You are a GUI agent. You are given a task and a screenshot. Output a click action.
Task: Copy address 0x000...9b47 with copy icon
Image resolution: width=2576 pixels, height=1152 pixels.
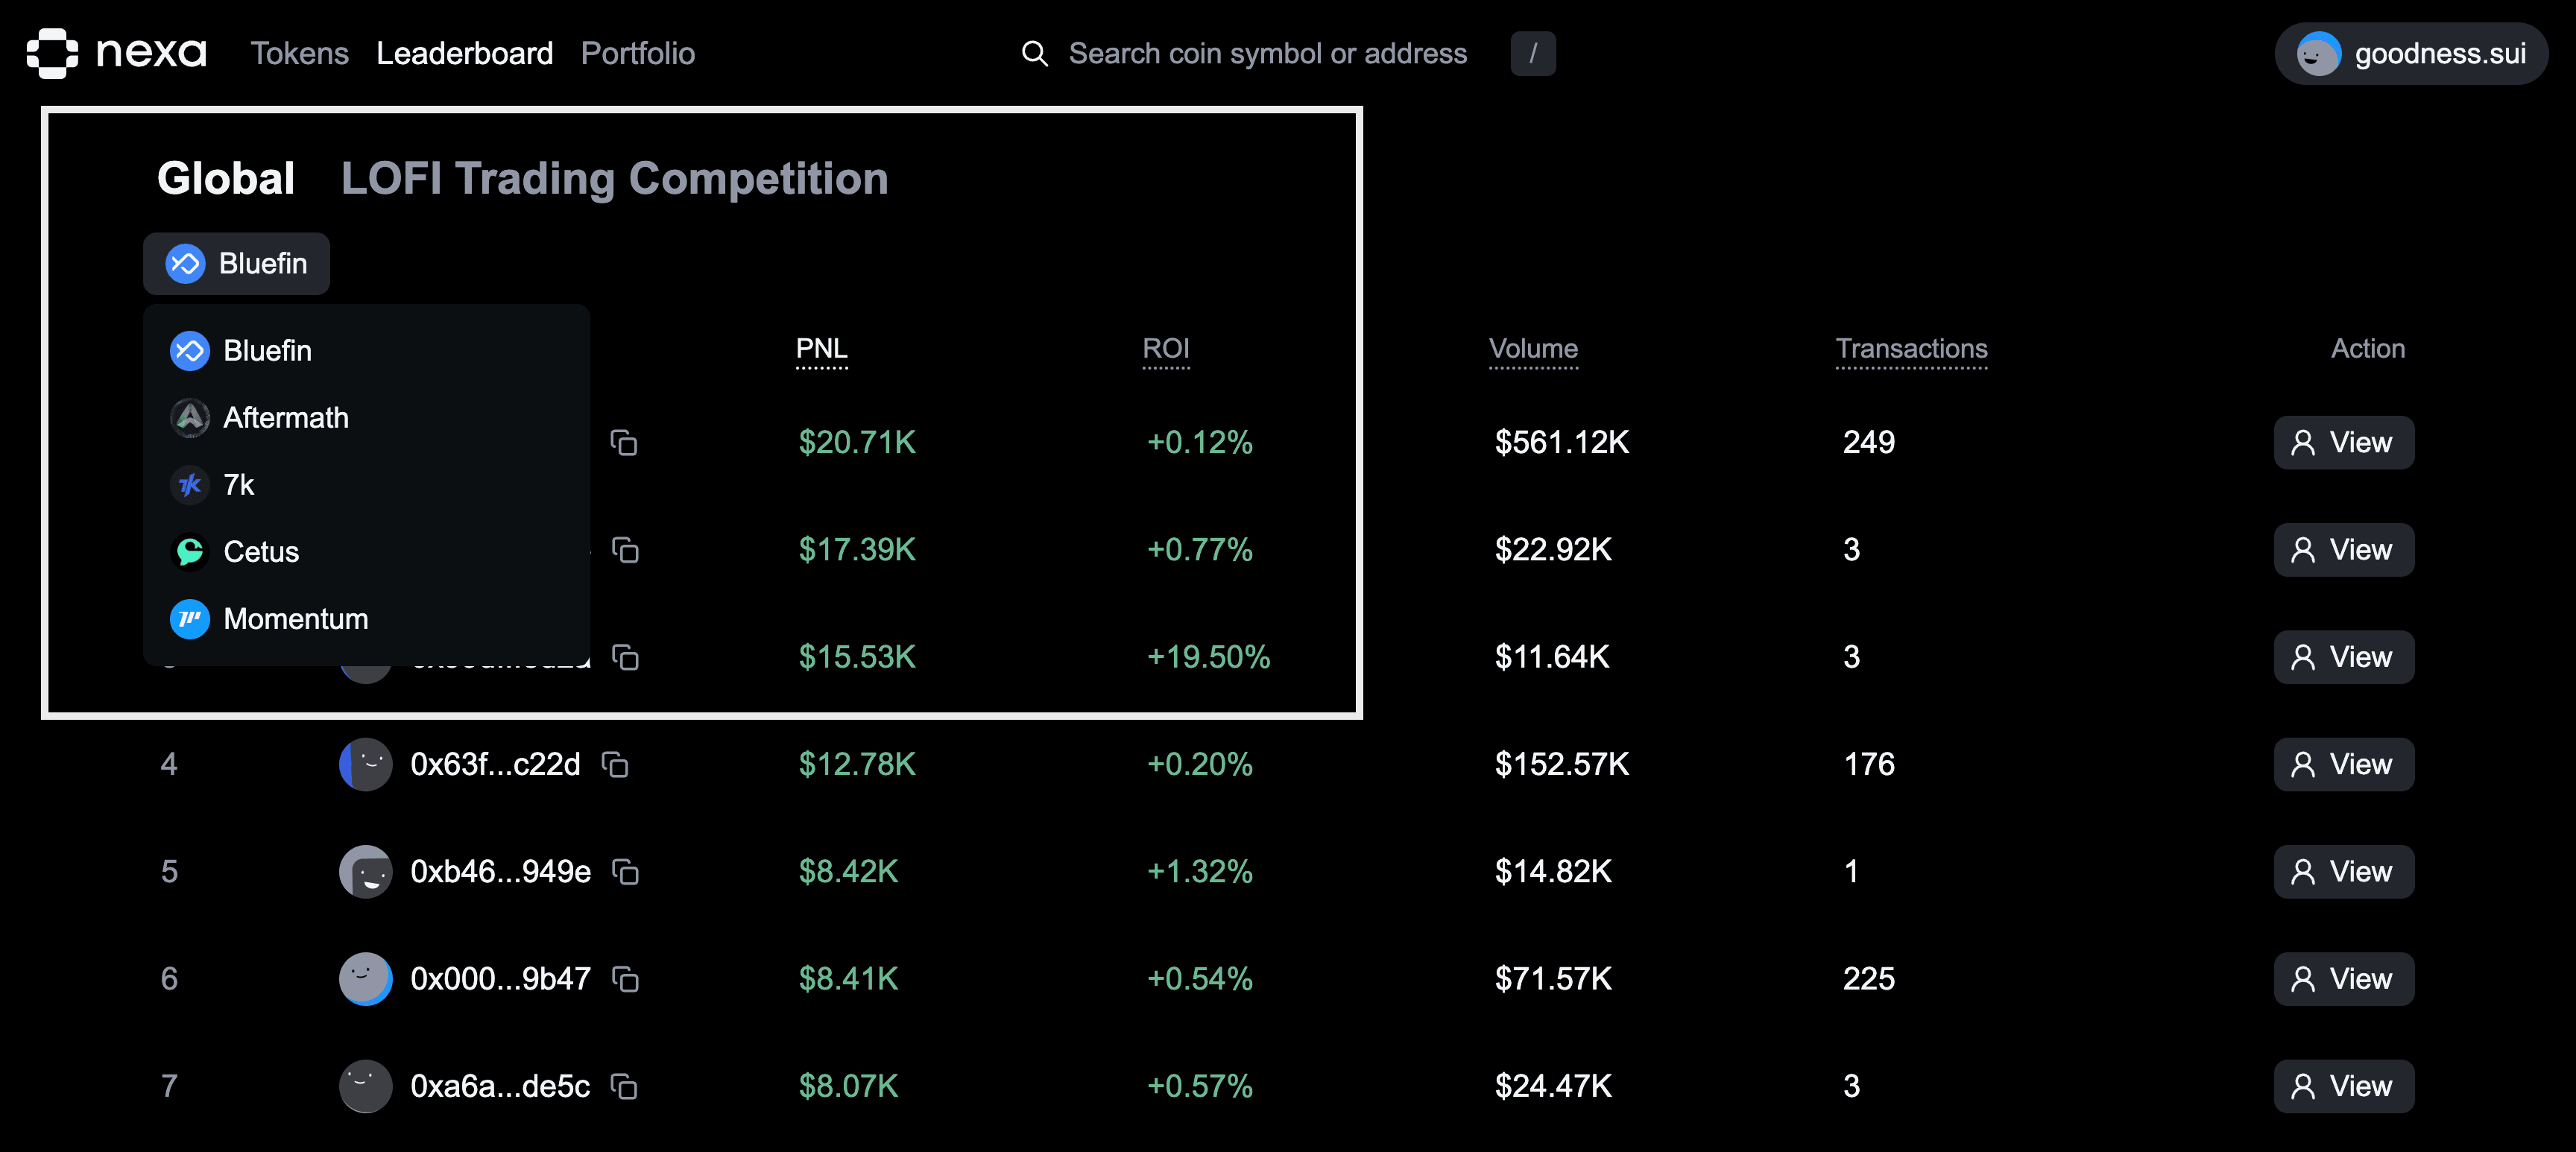[x=626, y=979]
